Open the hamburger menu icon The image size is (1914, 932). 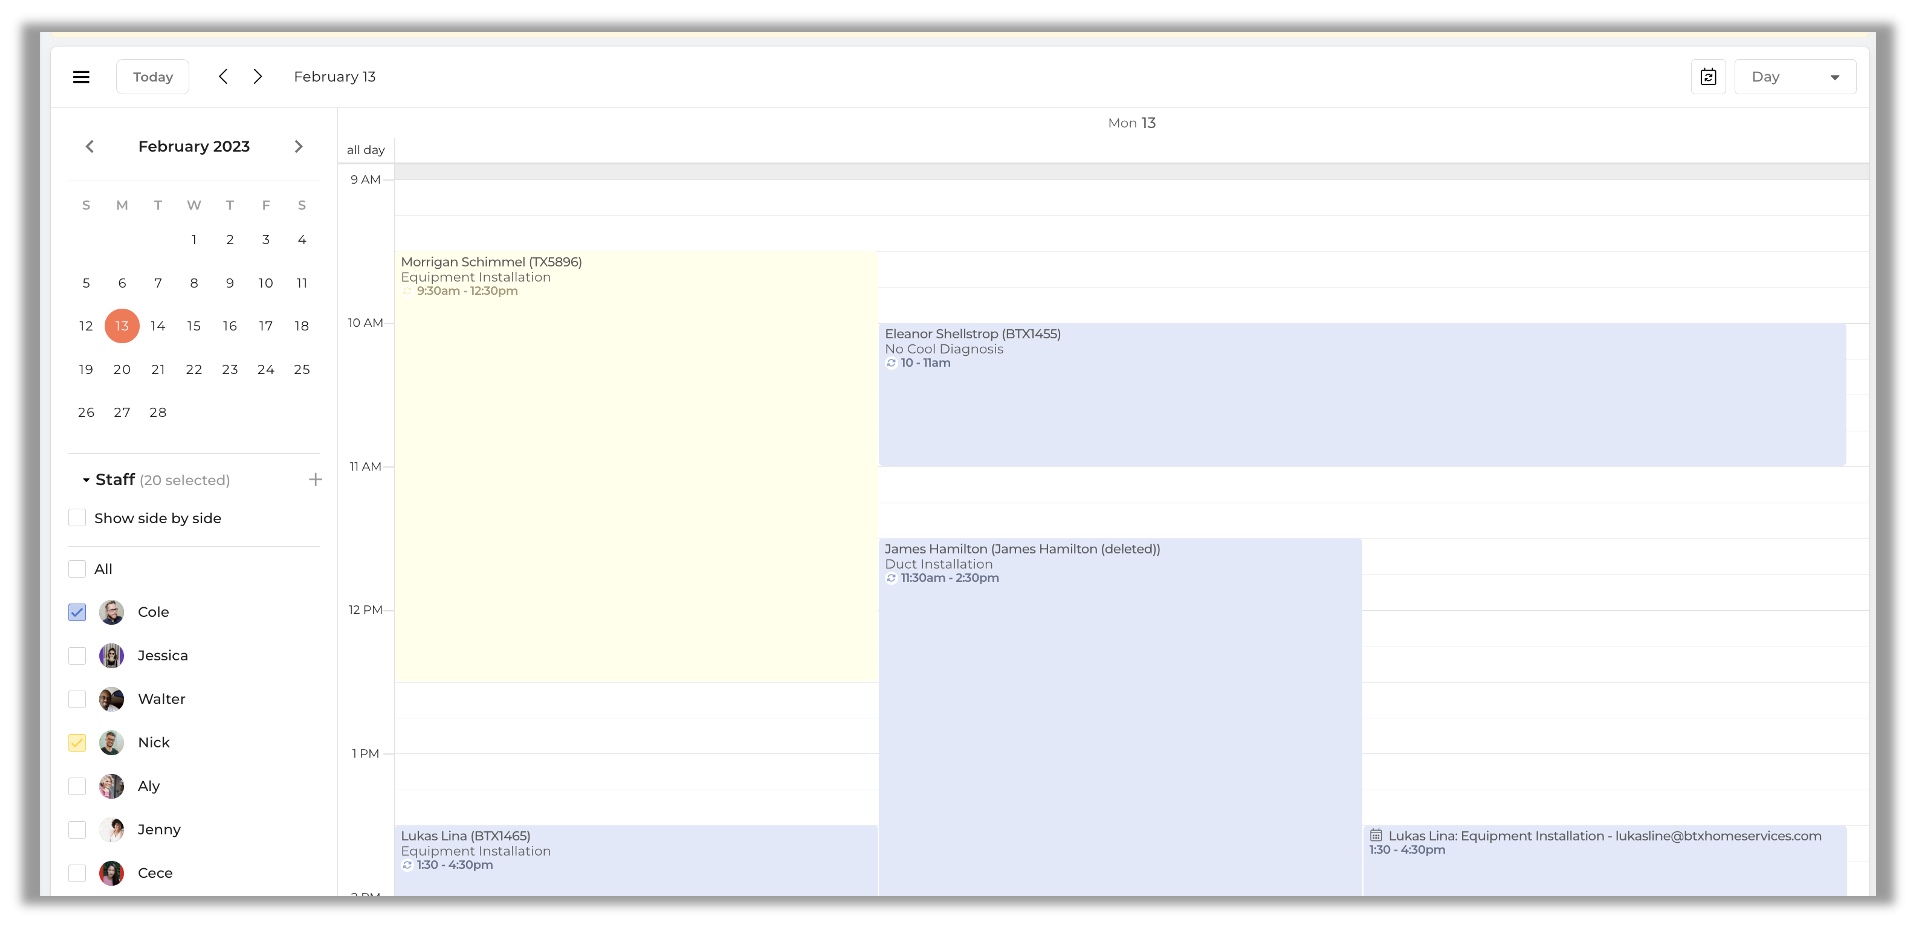coord(81,77)
